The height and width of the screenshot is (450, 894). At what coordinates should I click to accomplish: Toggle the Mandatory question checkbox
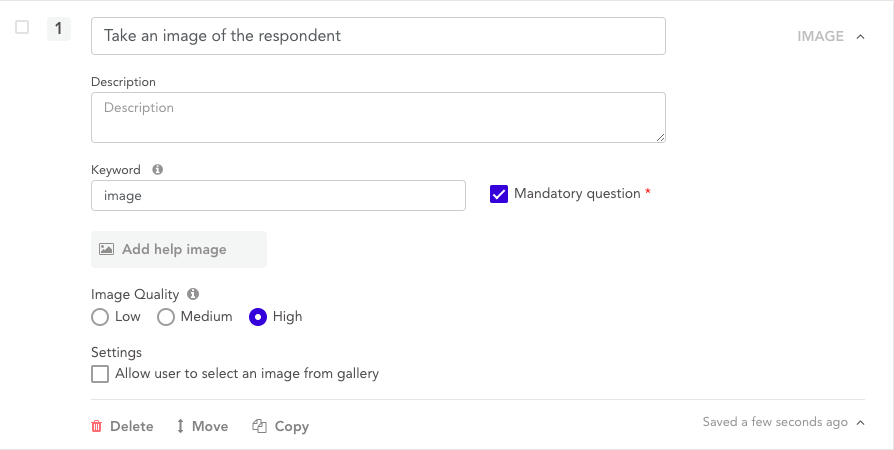499,194
